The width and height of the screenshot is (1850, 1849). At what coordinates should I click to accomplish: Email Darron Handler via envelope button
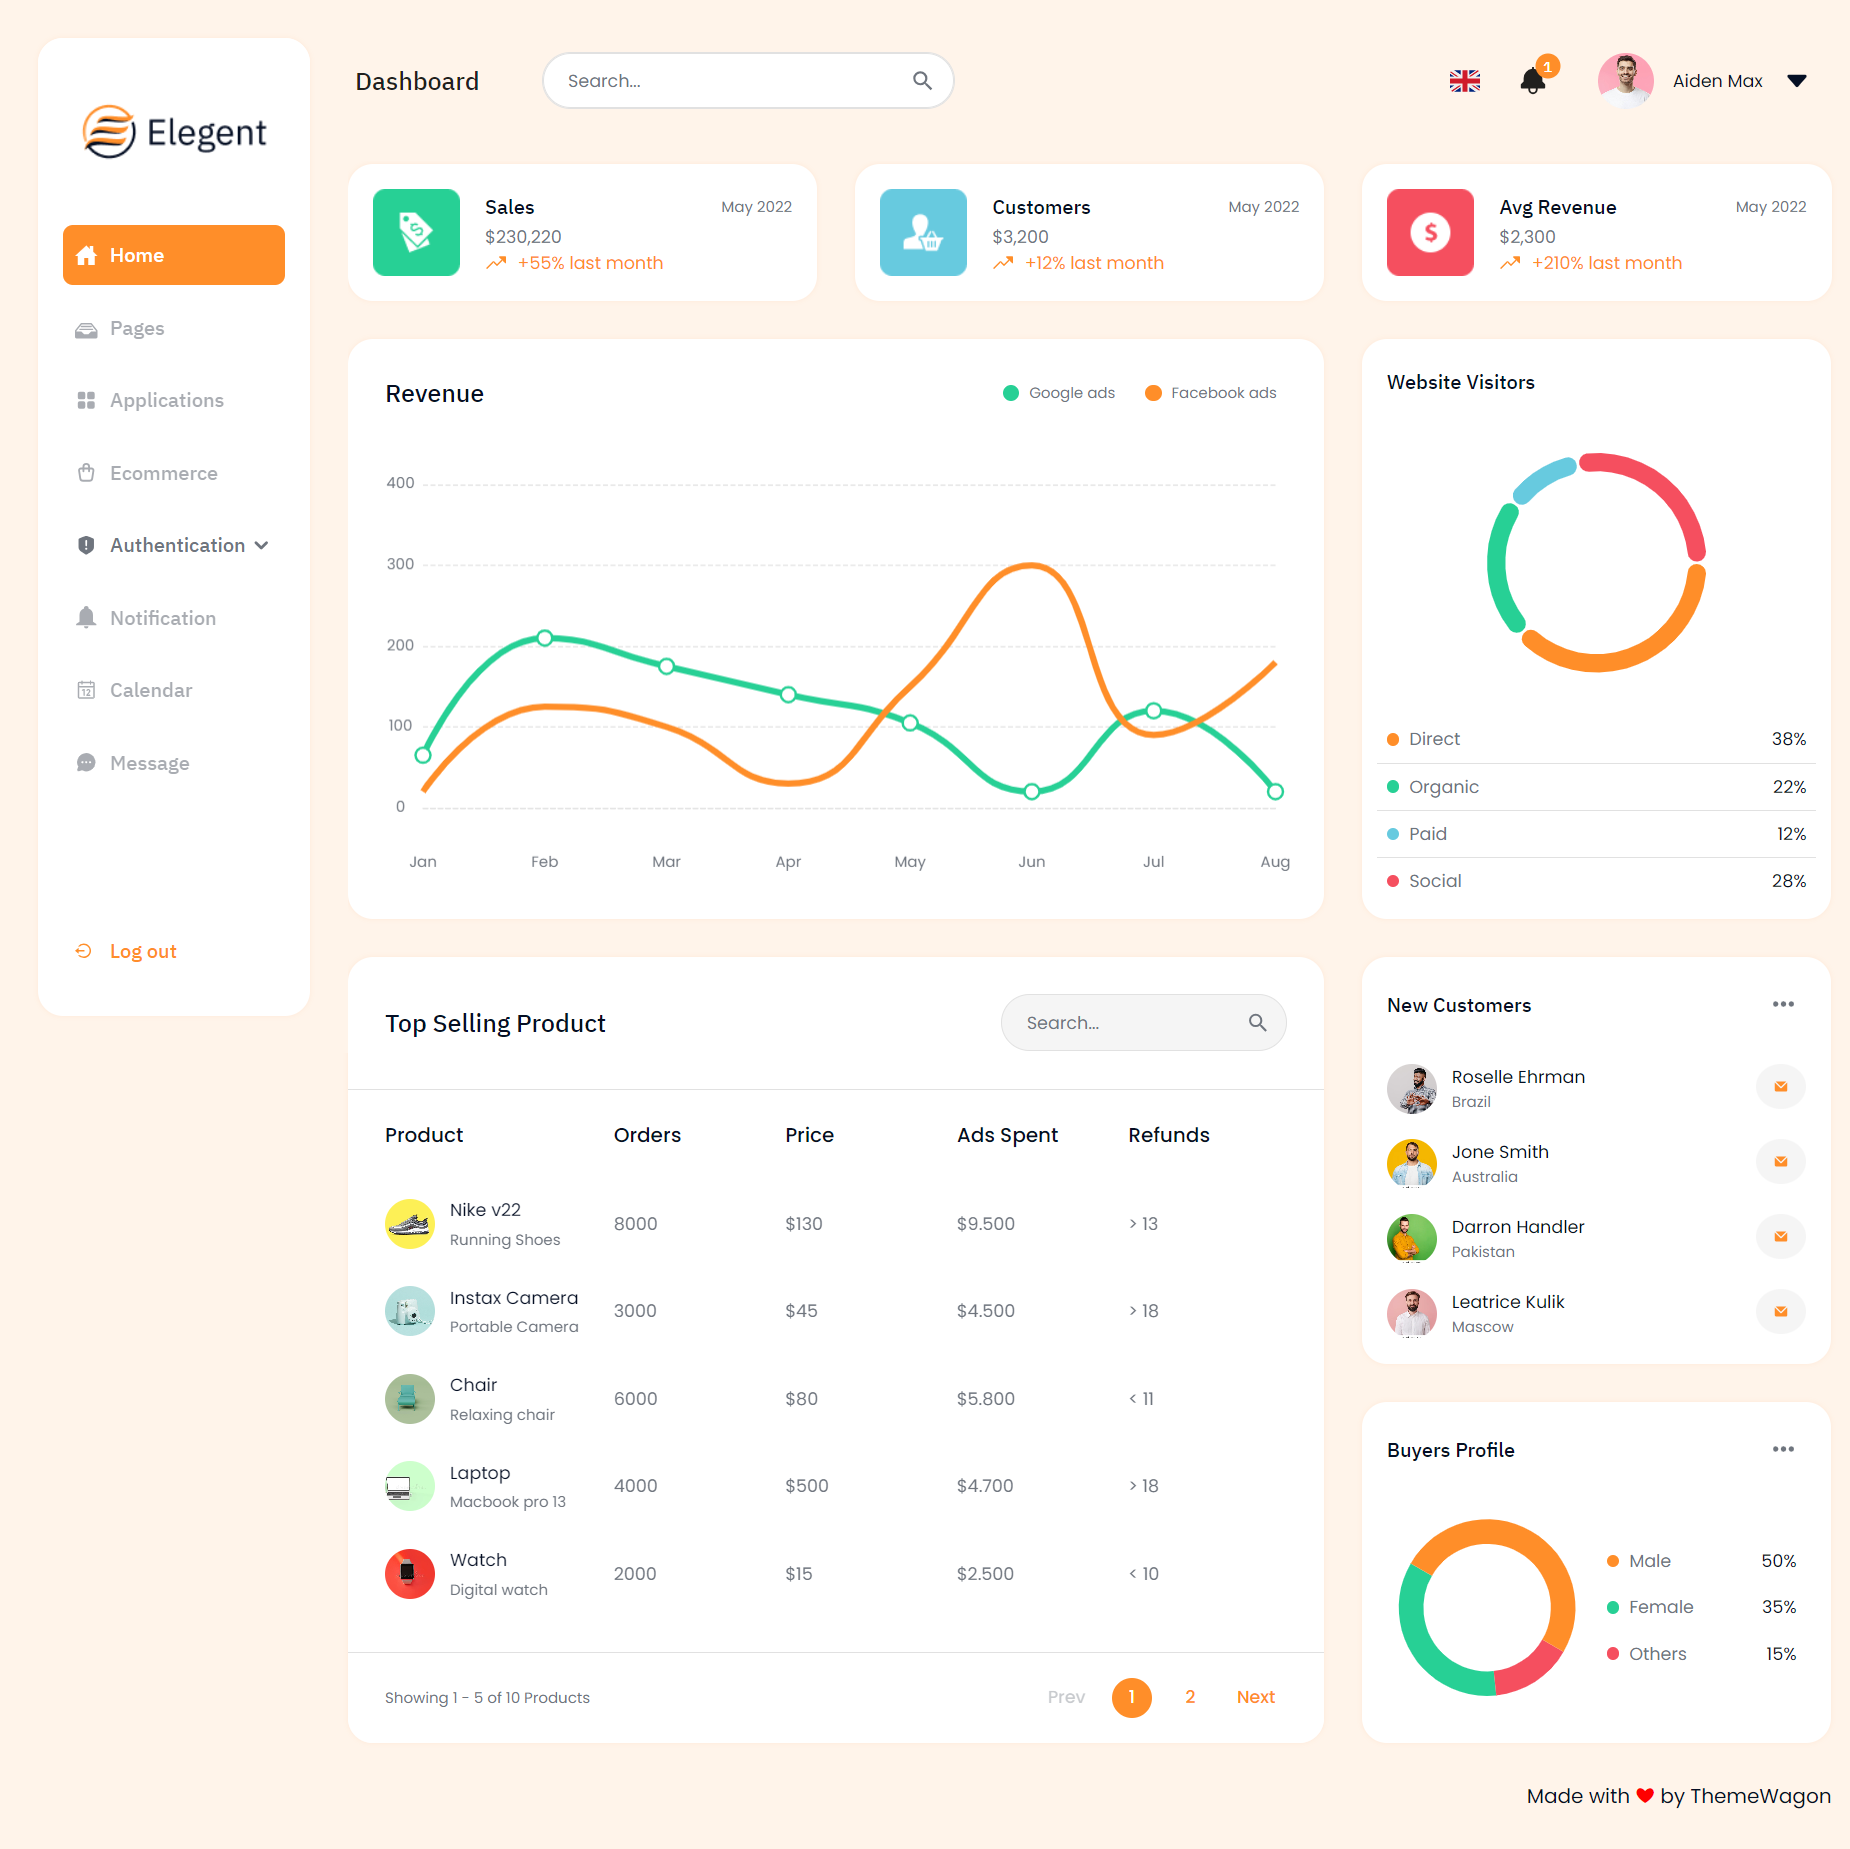click(x=1781, y=1236)
